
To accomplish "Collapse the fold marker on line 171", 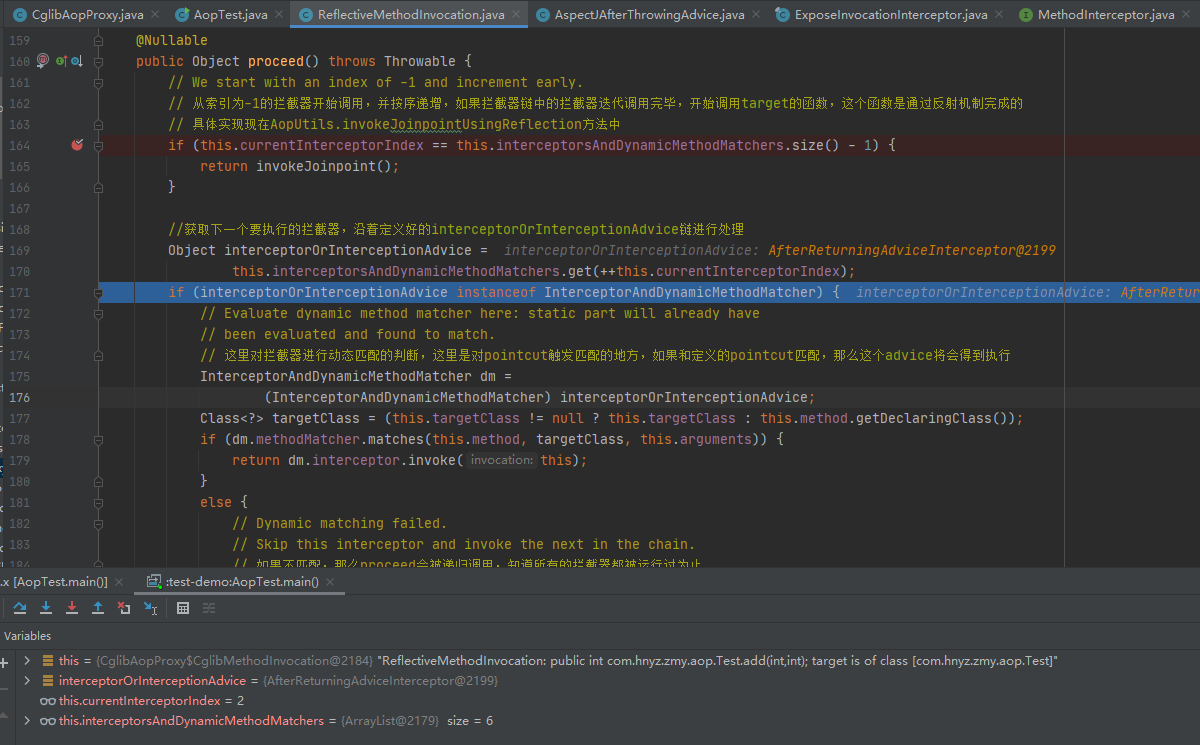I will (x=99, y=292).
